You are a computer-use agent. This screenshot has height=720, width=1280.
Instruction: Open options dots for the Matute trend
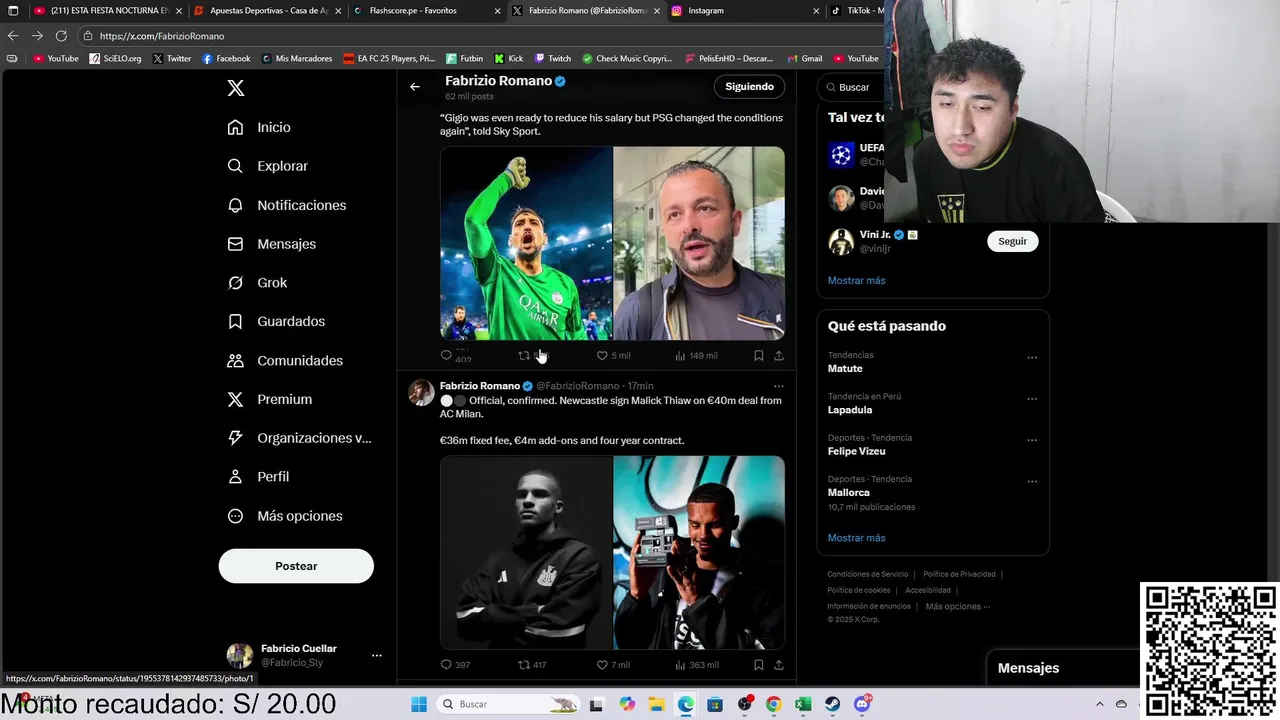[x=1032, y=357]
